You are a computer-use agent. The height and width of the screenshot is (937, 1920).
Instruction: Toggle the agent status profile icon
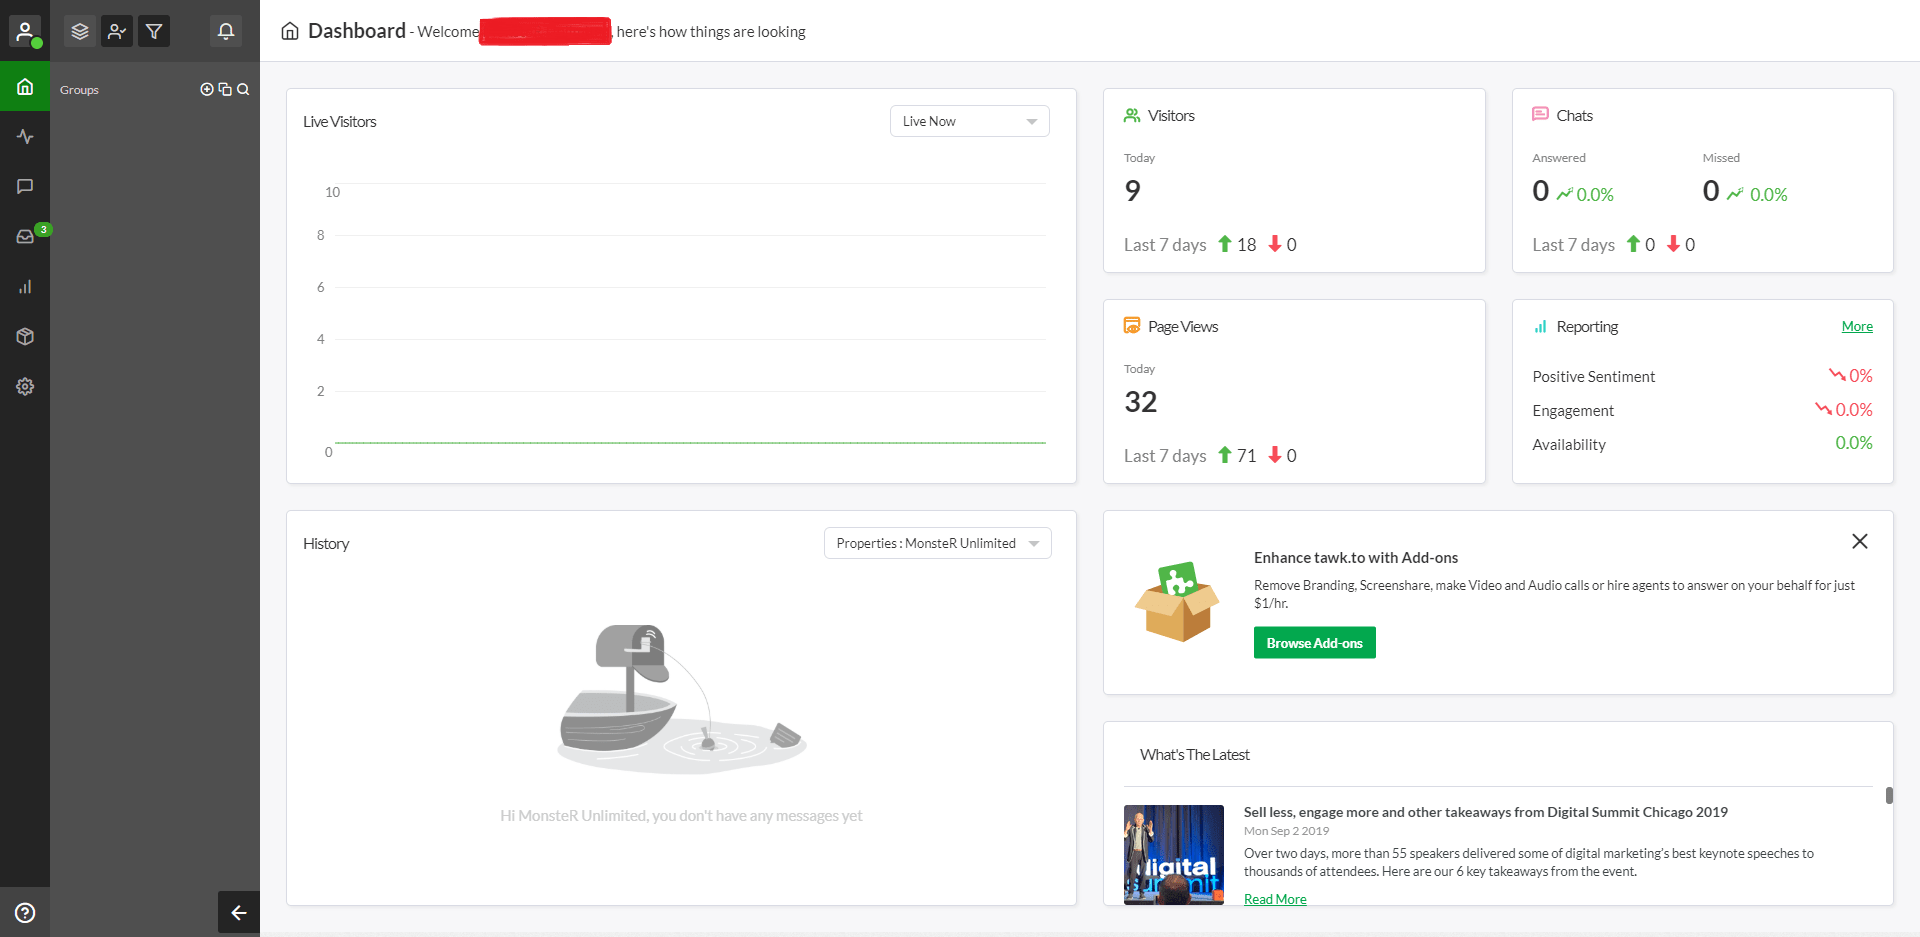(25, 31)
